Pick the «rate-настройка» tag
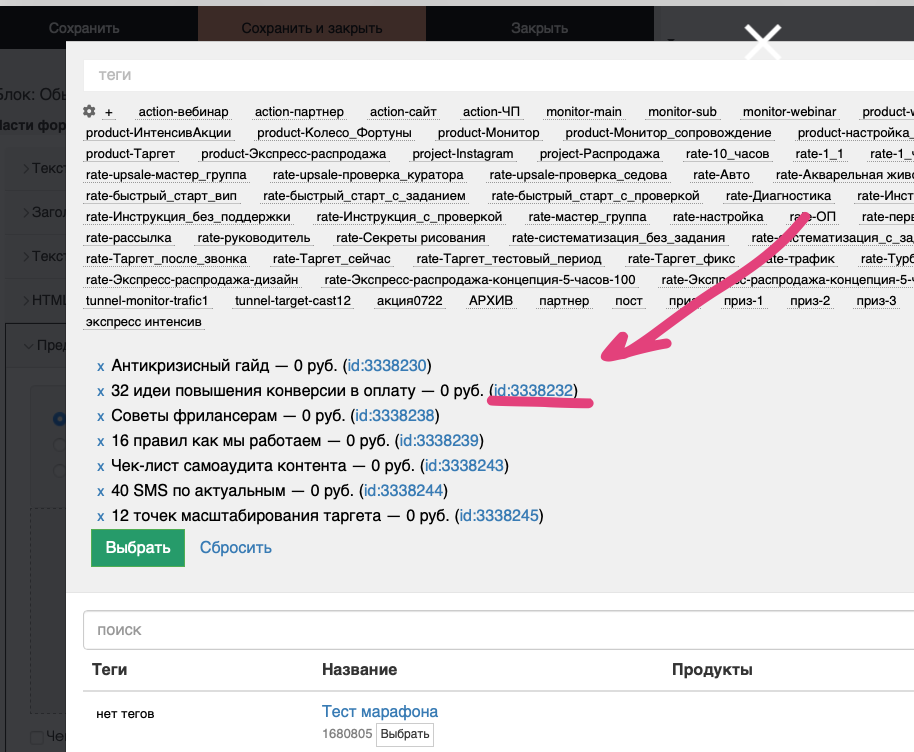 [x=718, y=217]
